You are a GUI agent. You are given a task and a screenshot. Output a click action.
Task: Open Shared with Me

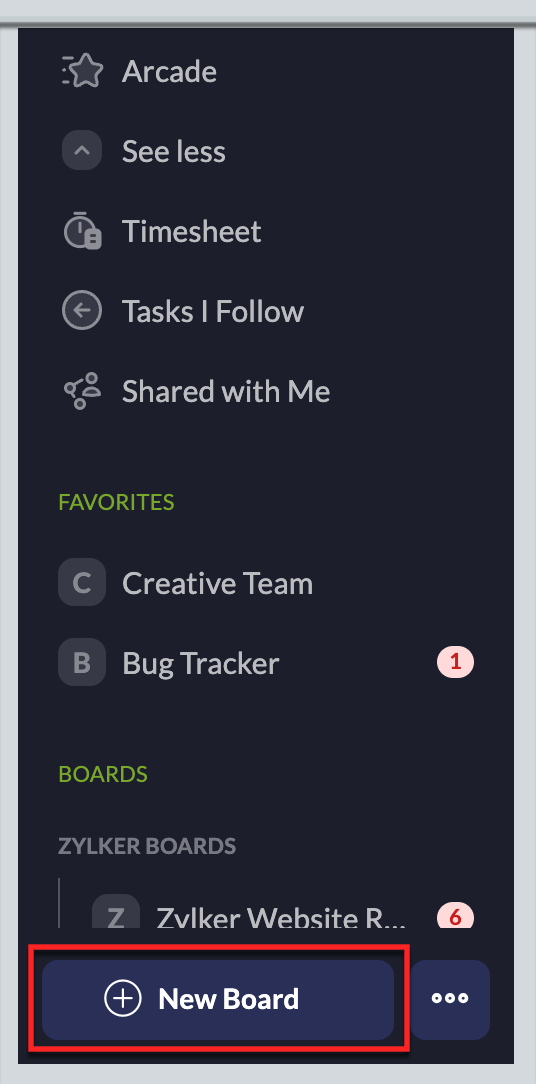226,391
